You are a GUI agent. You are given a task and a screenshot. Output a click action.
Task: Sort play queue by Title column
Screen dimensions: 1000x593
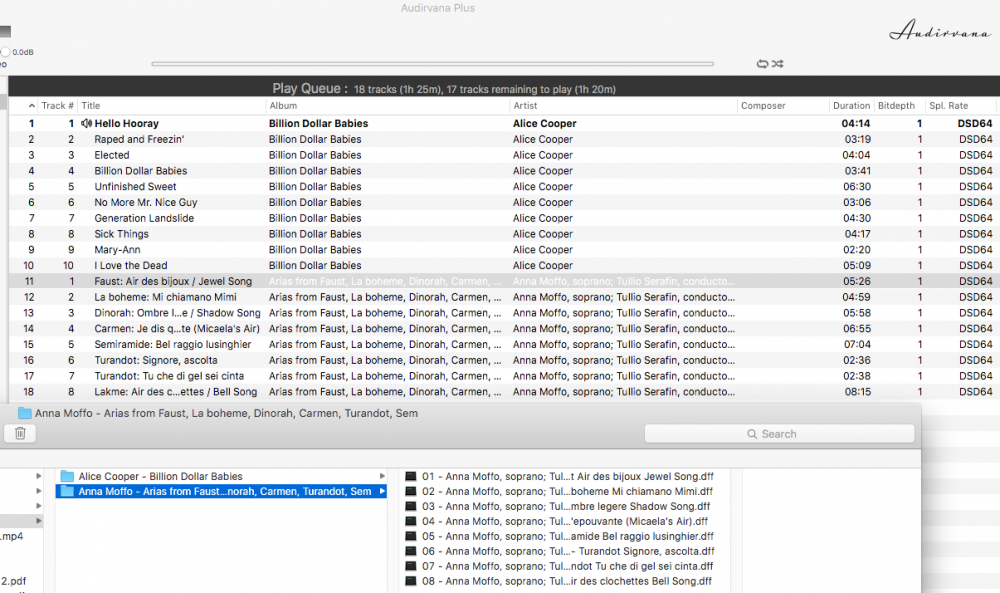(170, 106)
